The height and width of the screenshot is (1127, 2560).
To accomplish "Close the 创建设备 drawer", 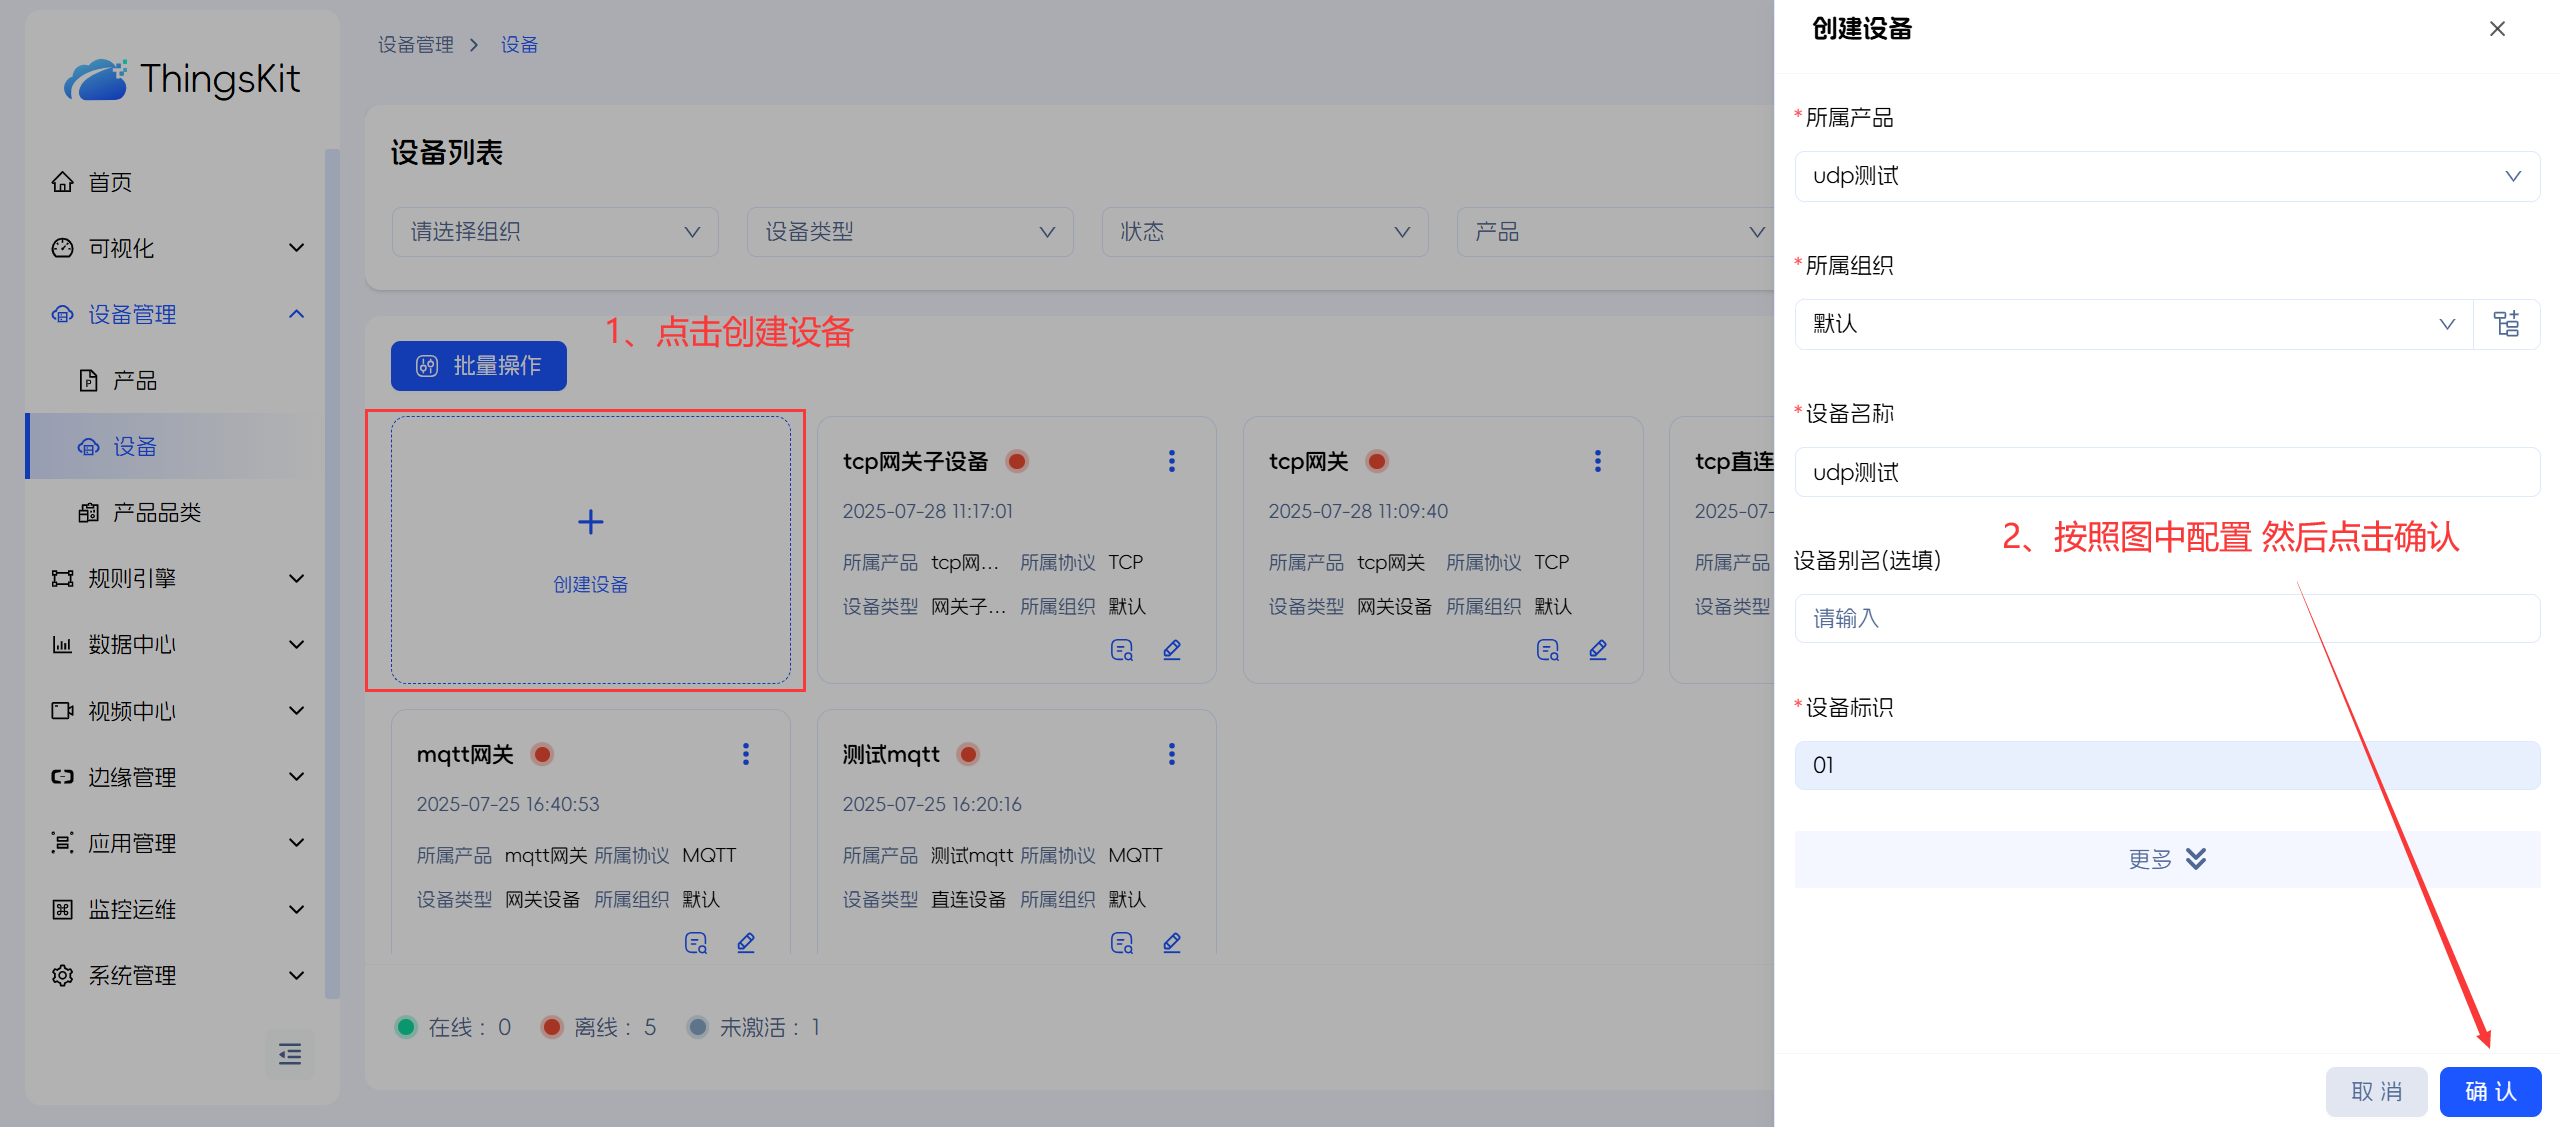I will point(2497,29).
